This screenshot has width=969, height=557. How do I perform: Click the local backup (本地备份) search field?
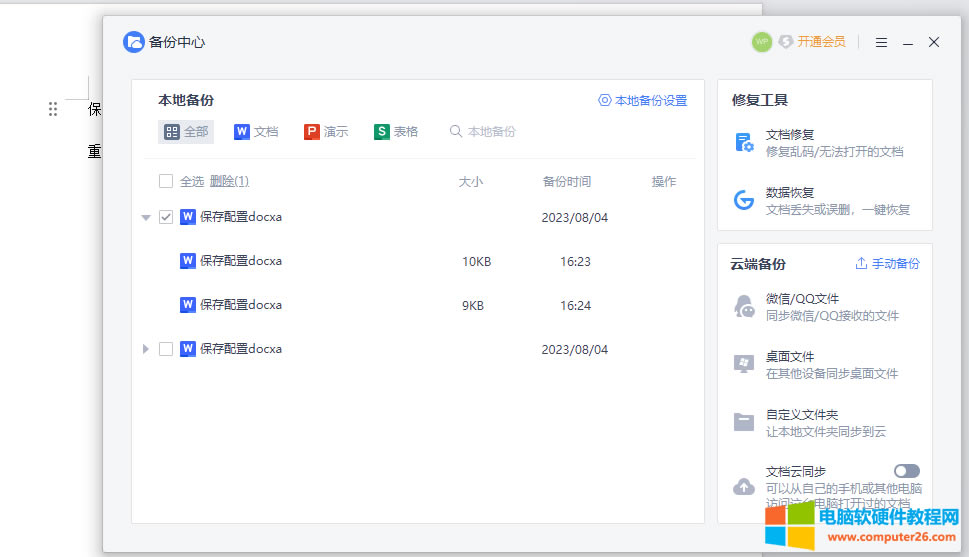click(x=490, y=132)
